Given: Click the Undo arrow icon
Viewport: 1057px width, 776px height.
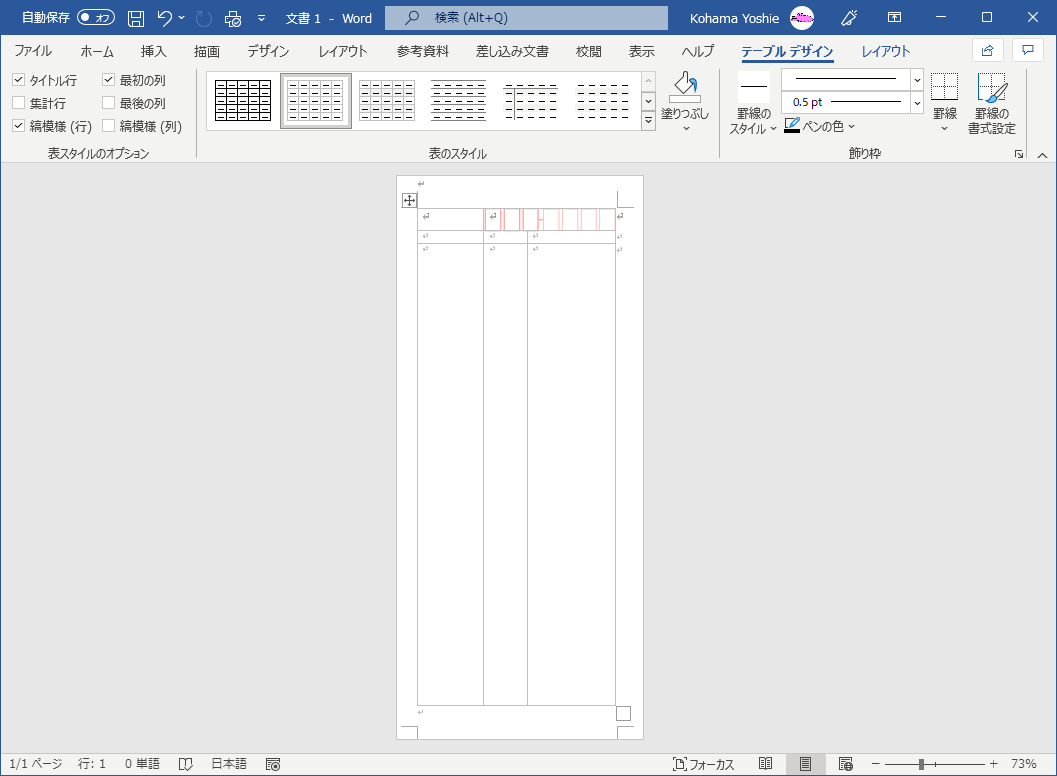Looking at the screenshot, I should click(x=165, y=18).
